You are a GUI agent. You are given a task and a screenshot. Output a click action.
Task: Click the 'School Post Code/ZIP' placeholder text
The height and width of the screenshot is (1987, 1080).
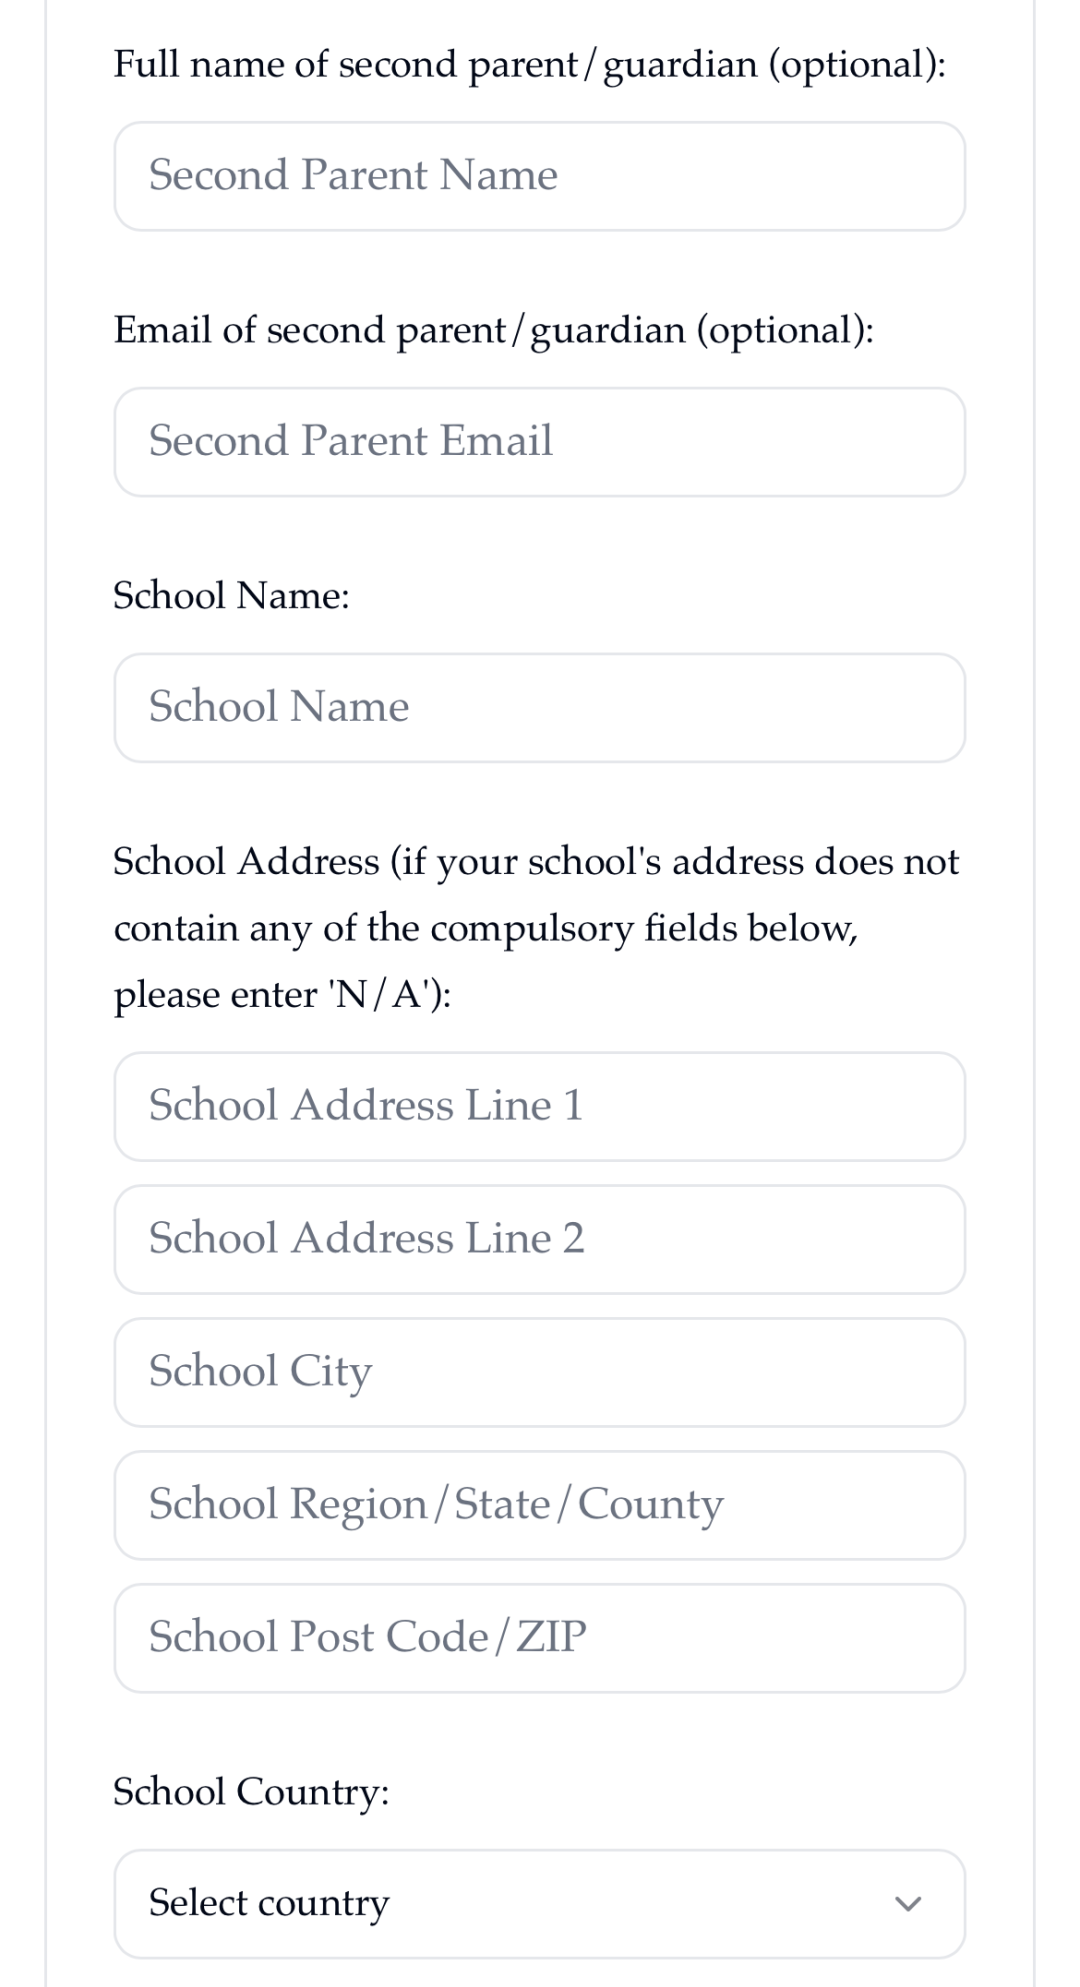pos(367,1638)
